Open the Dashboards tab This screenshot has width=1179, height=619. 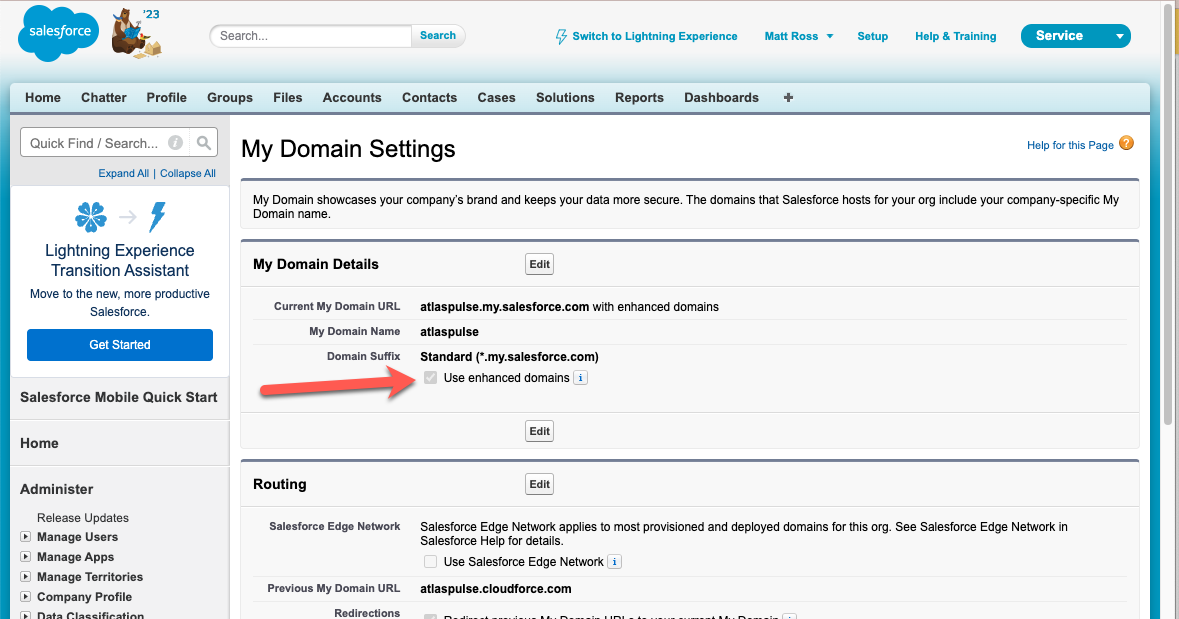(721, 98)
